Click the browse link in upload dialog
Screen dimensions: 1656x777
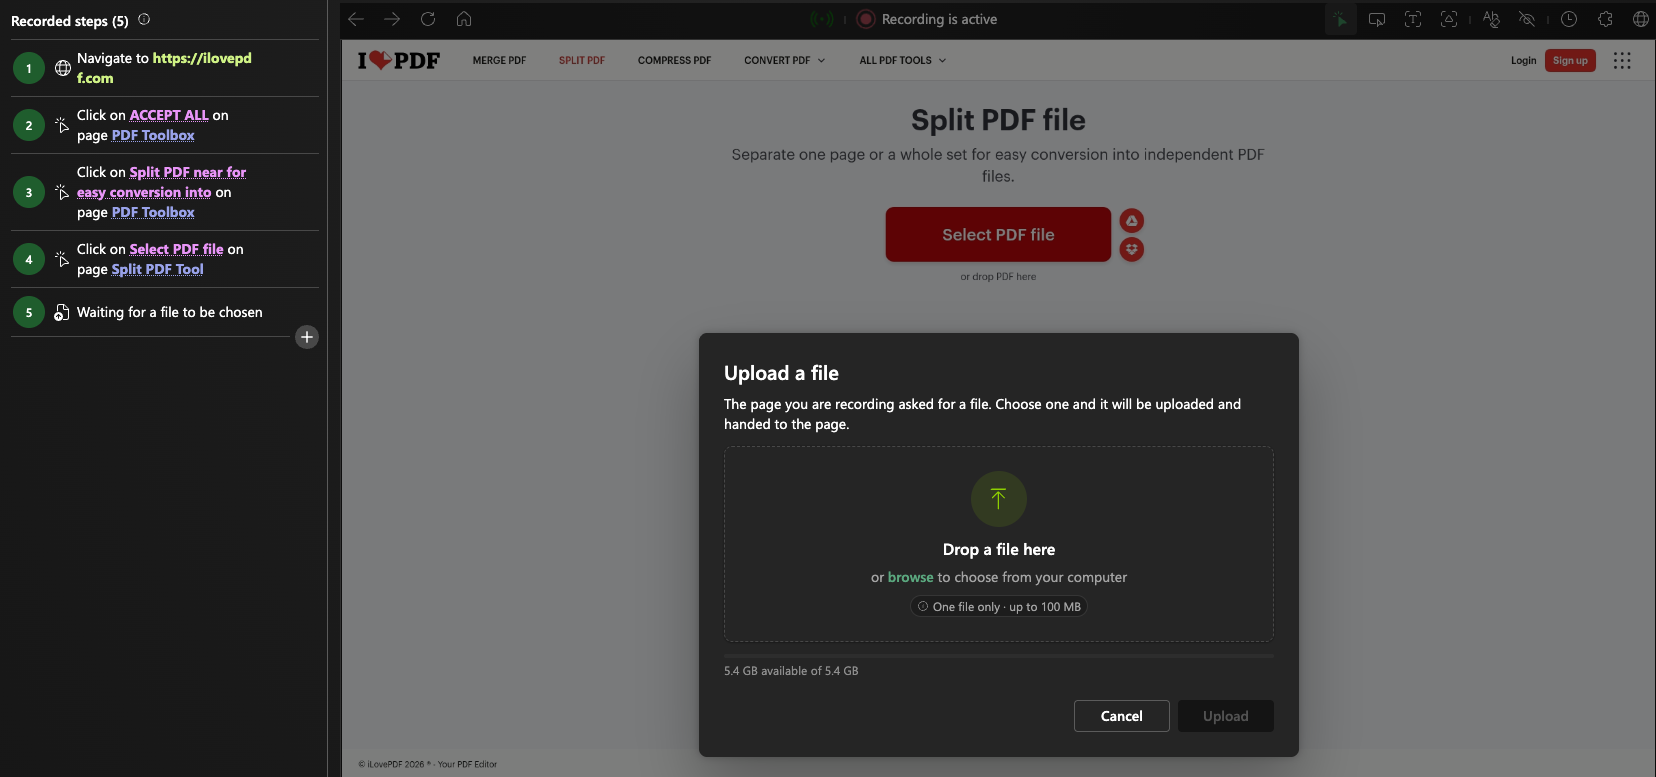pyautogui.click(x=910, y=577)
